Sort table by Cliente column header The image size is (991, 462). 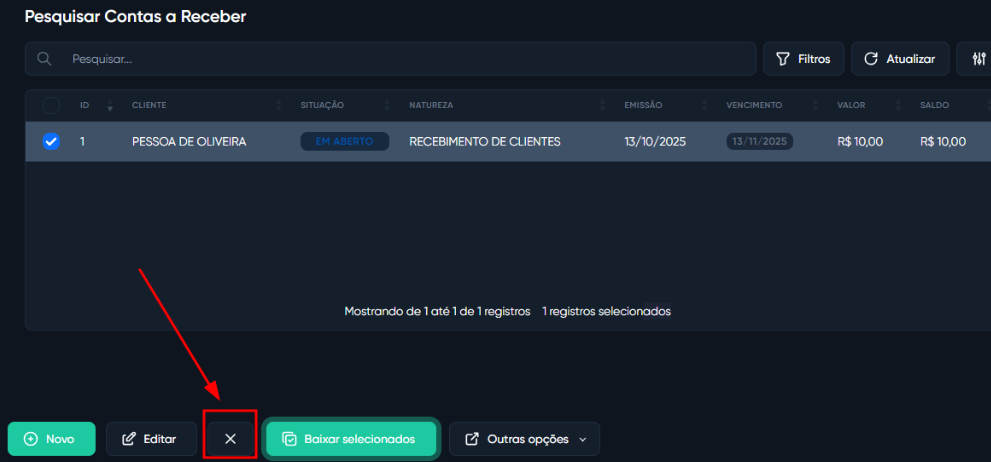point(149,105)
